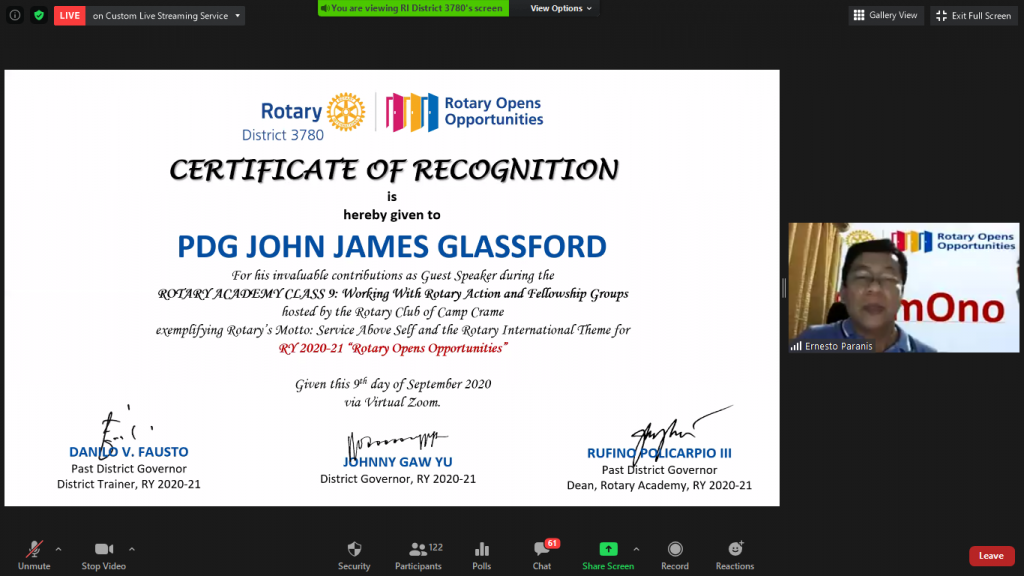Switch to Gallery View
Screen dimensions: 1024x576
(x=886, y=15)
